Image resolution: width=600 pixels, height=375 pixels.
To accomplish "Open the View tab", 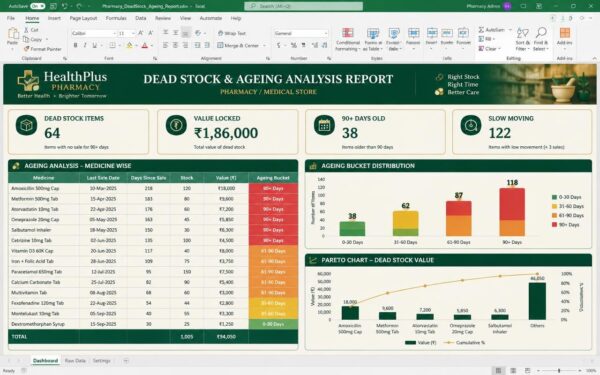I will (185, 18).
